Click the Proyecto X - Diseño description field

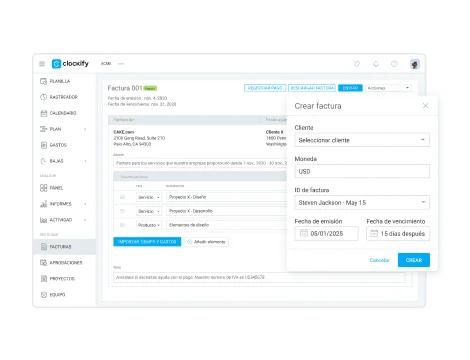227,197
